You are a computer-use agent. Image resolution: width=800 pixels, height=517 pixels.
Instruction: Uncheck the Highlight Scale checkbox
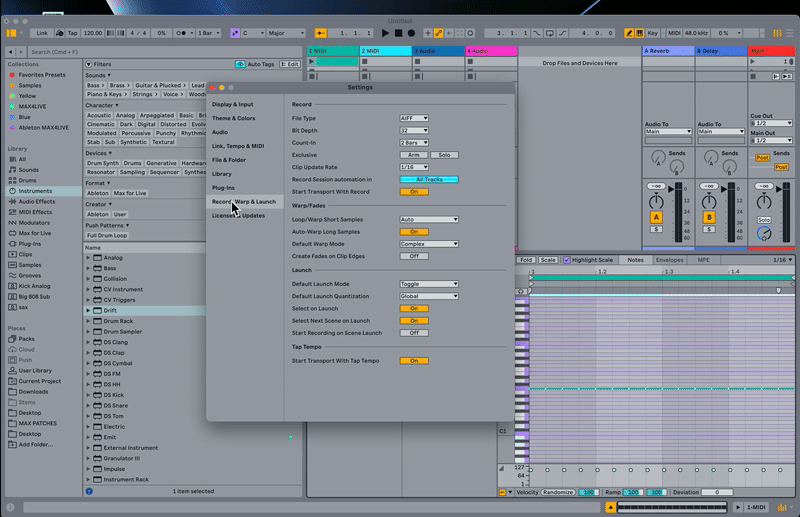(x=567, y=260)
